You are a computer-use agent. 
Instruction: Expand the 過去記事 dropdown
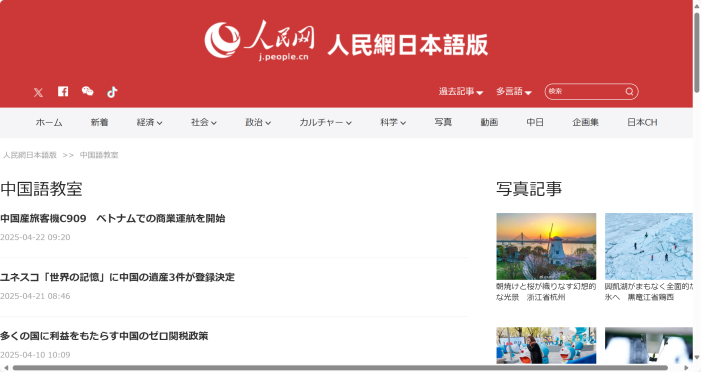pyautogui.click(x=461, y=92)
